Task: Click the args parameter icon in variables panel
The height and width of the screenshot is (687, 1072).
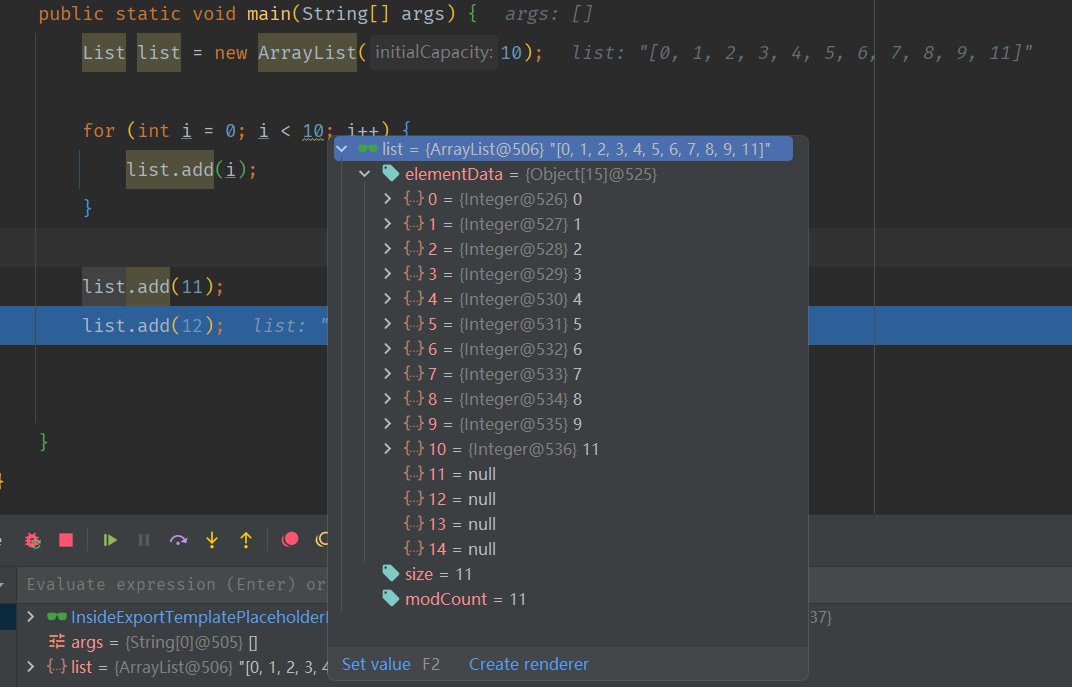Action: [x=57, y=642]
